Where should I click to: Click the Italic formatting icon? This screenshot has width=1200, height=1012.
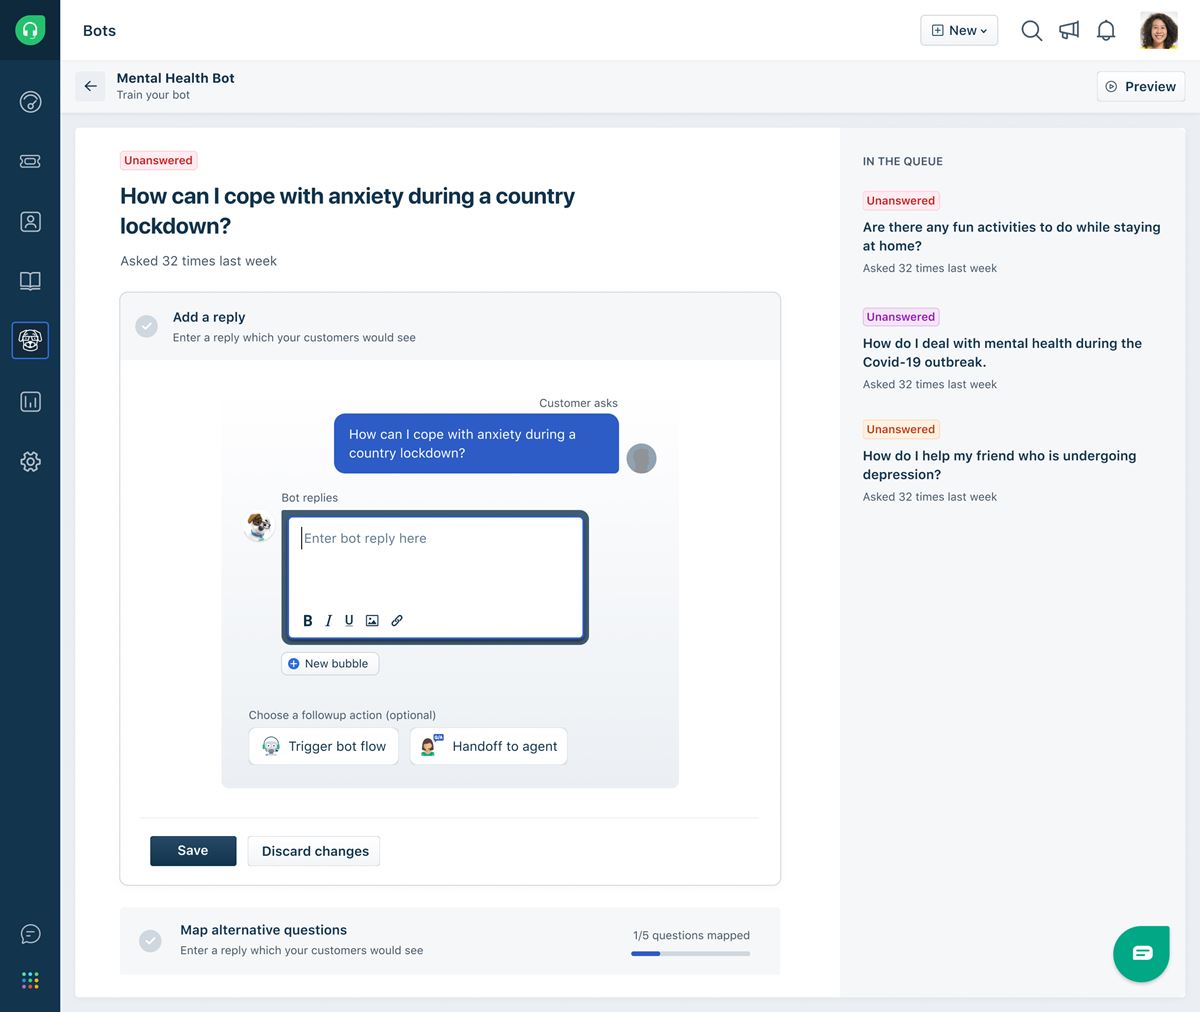[328, 621]
